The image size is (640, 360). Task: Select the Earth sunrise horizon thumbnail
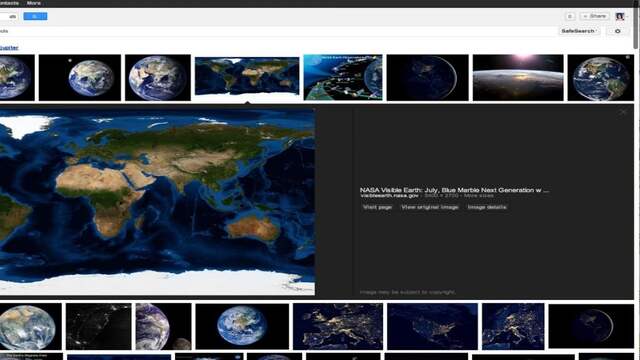[518, 78]
